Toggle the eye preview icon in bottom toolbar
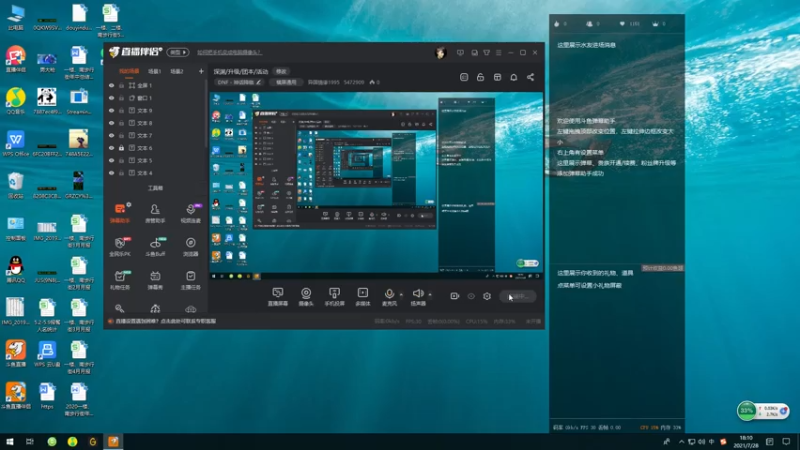This screenshot has height=450, width=800. point(471,296)
